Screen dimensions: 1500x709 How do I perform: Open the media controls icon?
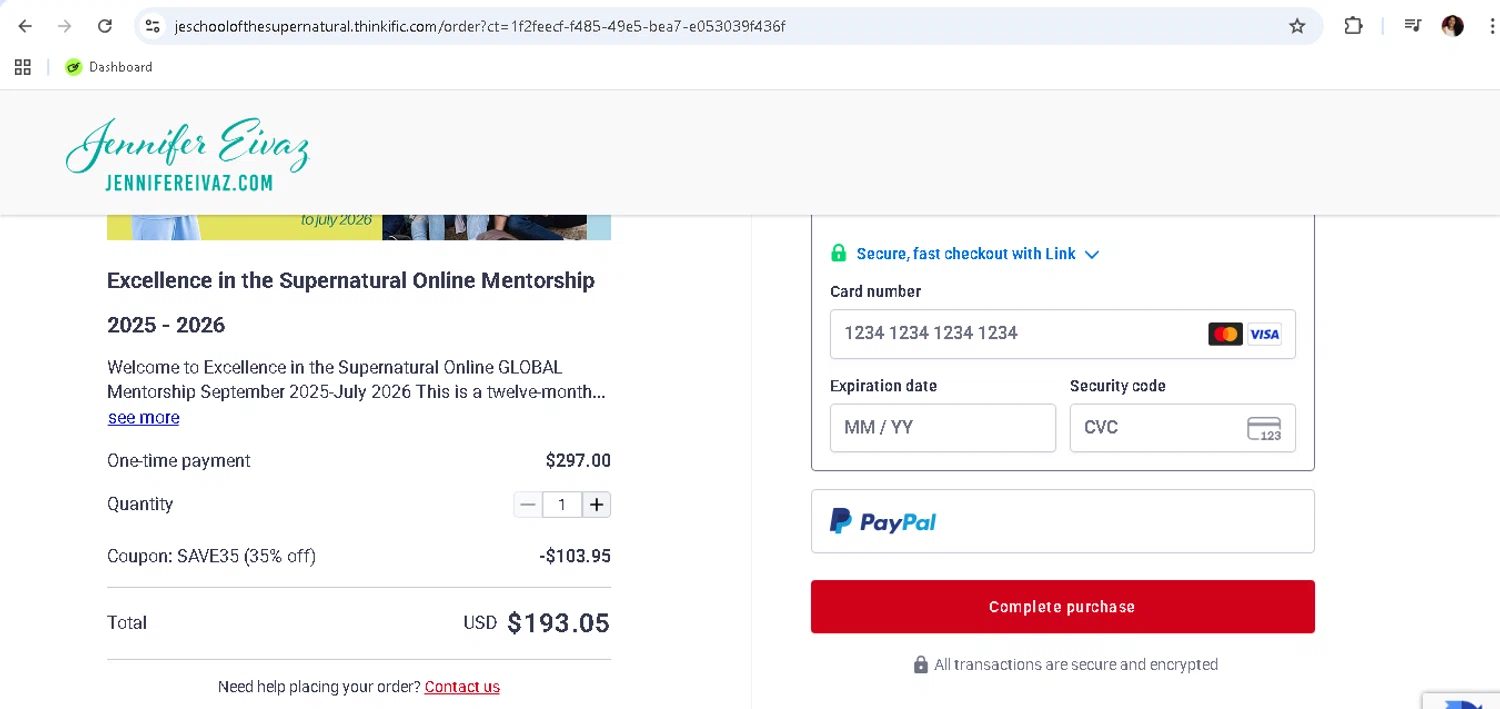(1412, 26)
